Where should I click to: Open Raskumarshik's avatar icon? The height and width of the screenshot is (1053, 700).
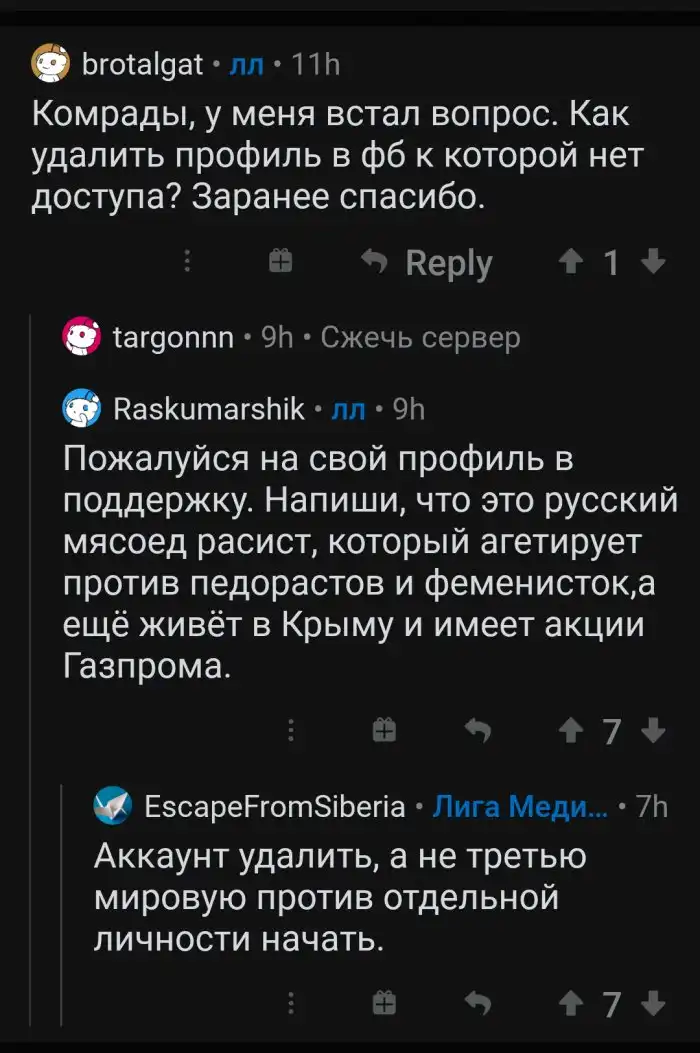coord(82,407)
